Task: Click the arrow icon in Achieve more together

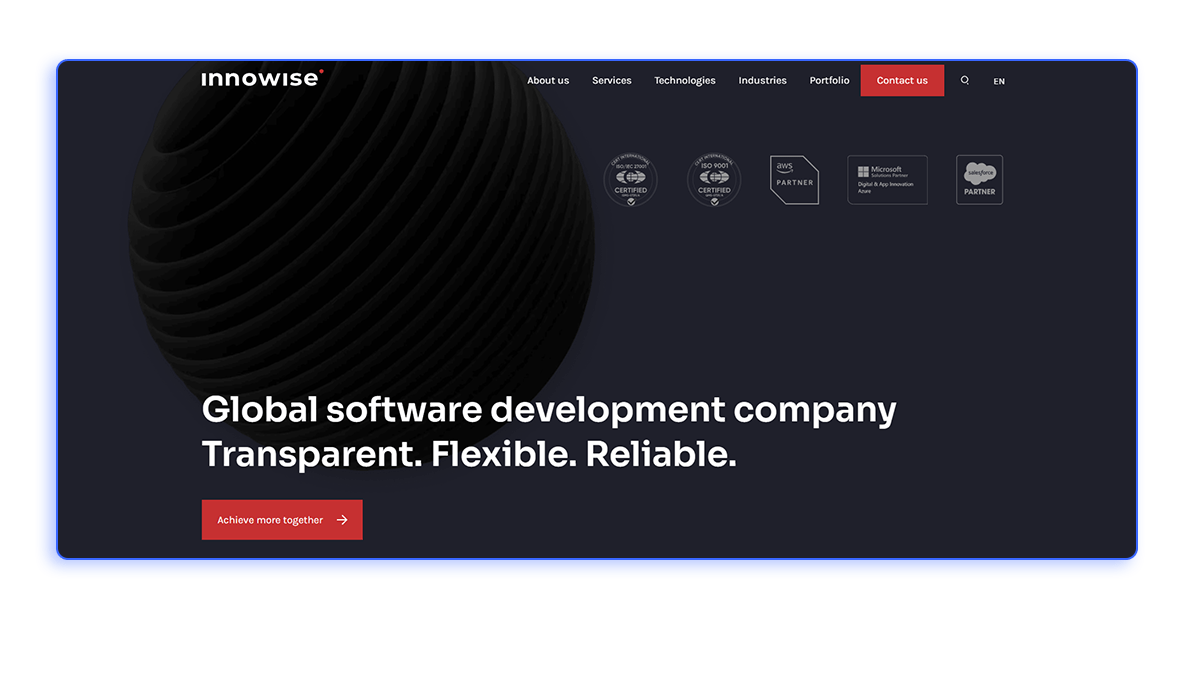Action: click(x=342, y=520)
